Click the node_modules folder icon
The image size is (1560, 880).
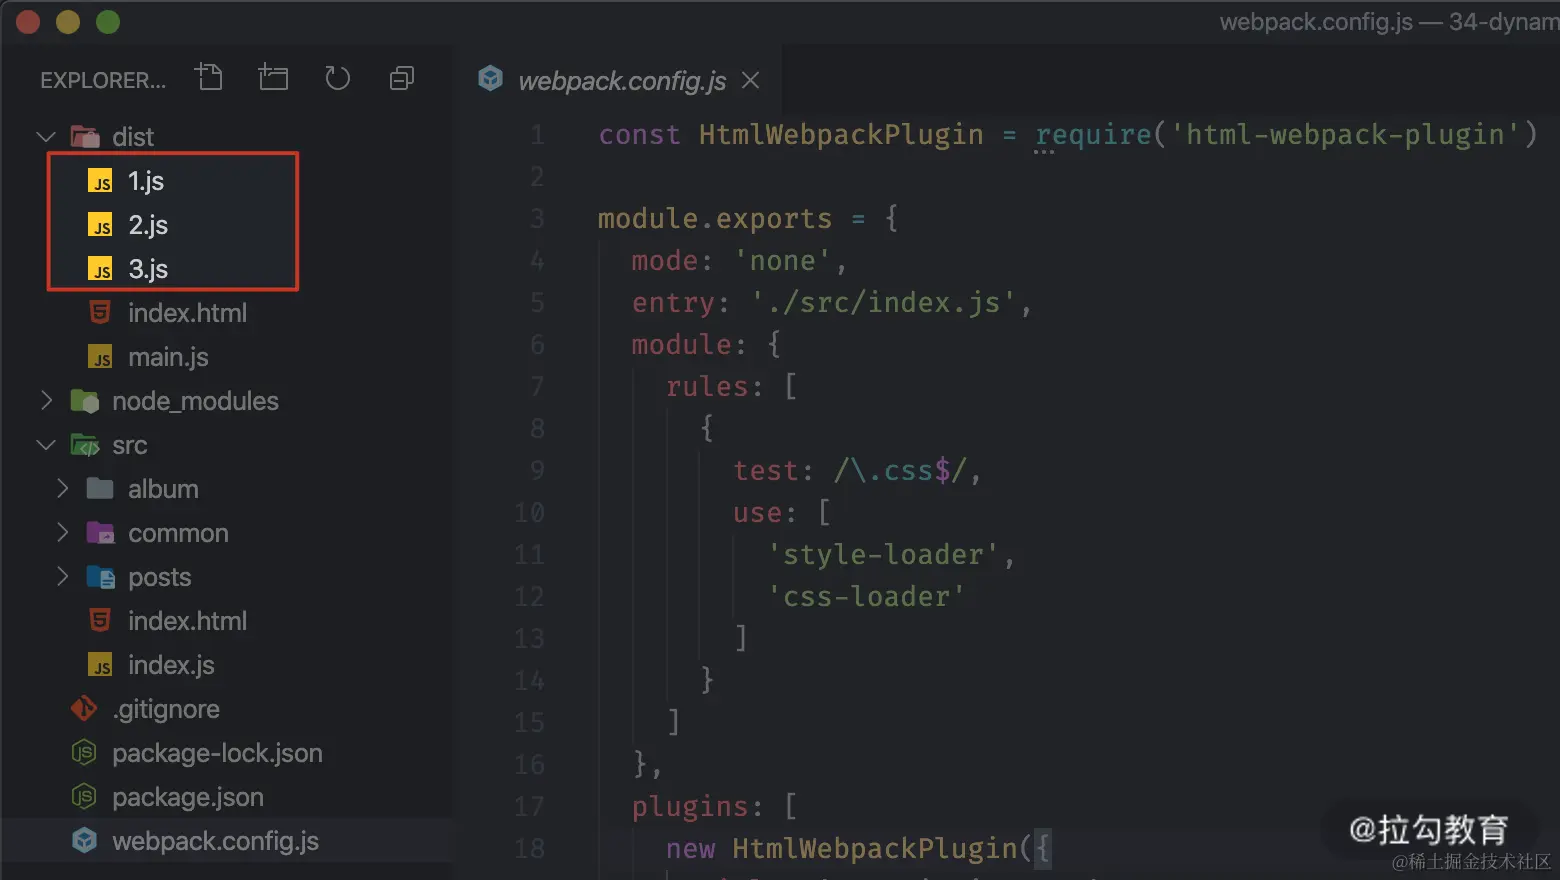85,401
